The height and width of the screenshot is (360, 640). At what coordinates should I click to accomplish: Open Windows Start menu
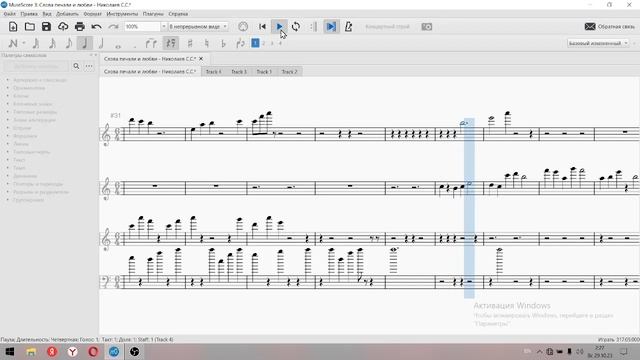10,351
